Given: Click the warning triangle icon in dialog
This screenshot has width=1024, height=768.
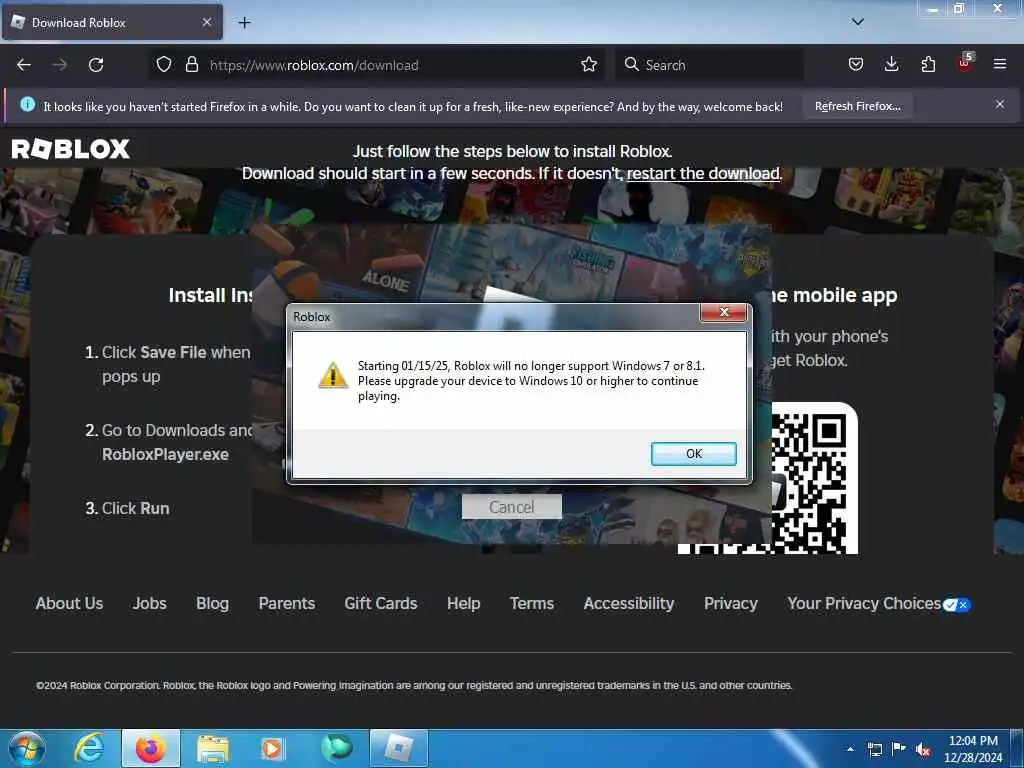Looking at the screenshot, I should (332, 376).
